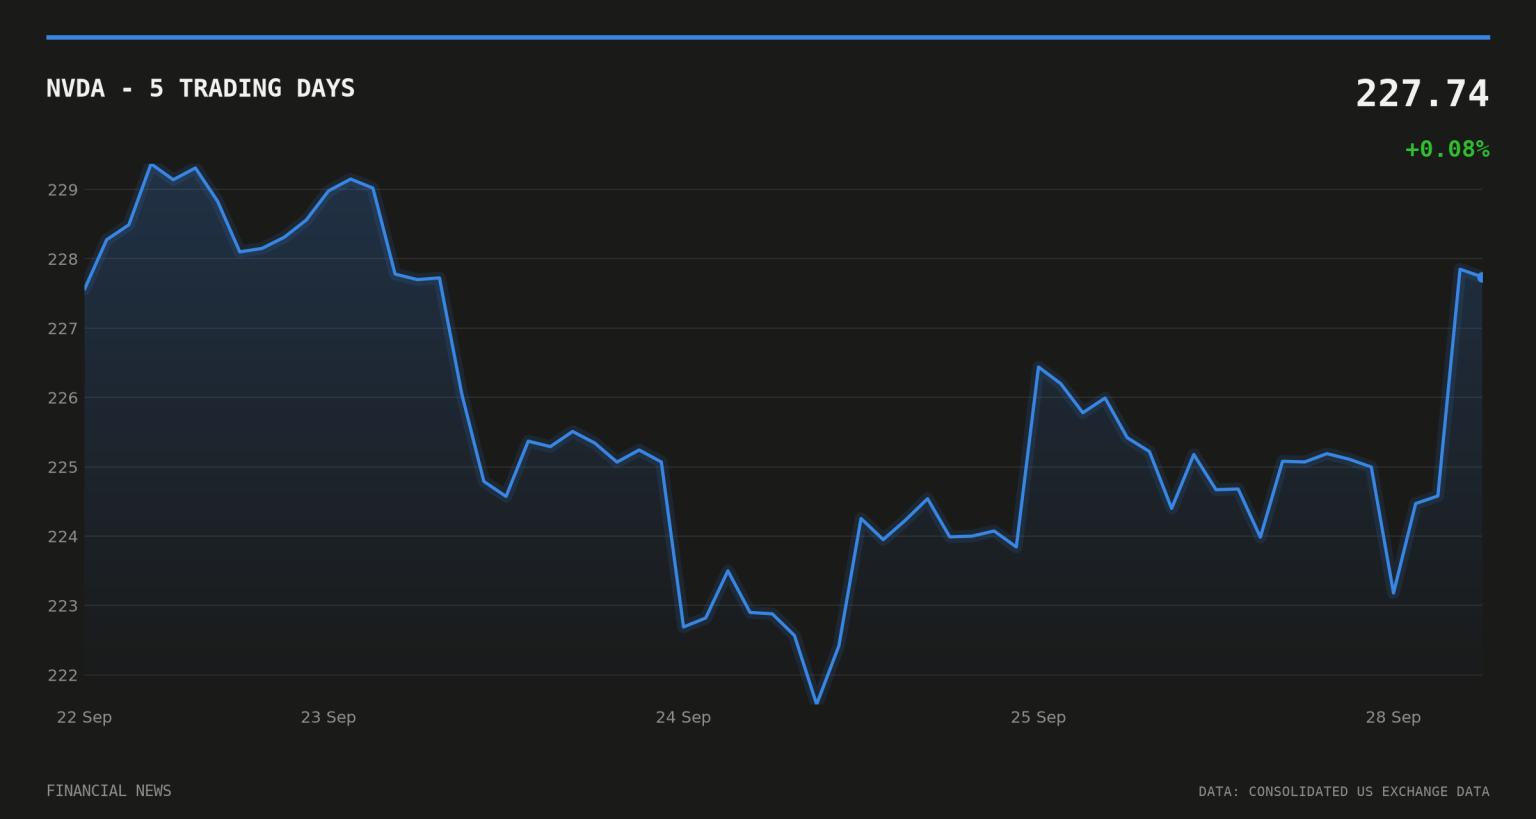Click the 25 Sep date label

pos(1038,717)
